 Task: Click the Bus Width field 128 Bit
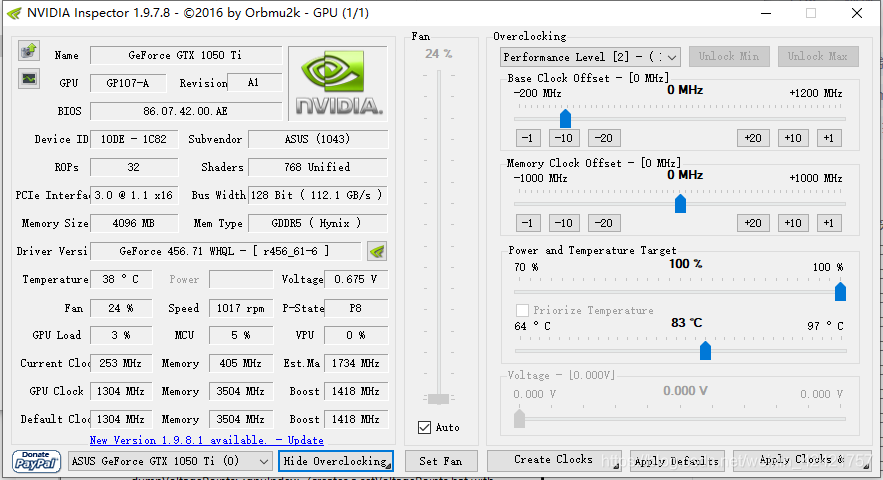tap(318, 195)
